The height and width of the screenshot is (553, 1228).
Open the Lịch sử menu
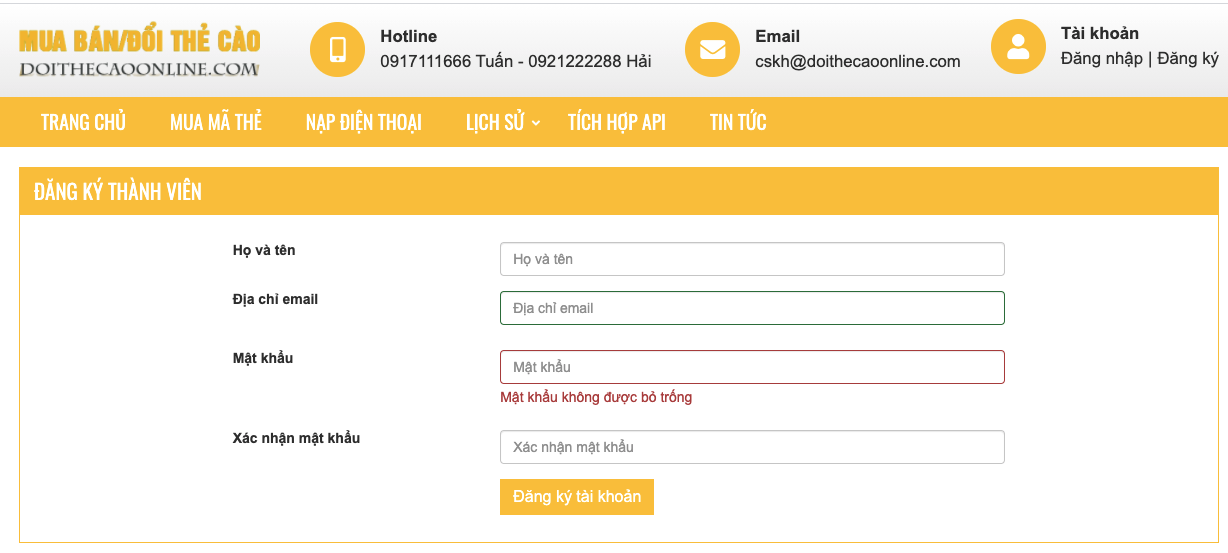coord(495,122)
